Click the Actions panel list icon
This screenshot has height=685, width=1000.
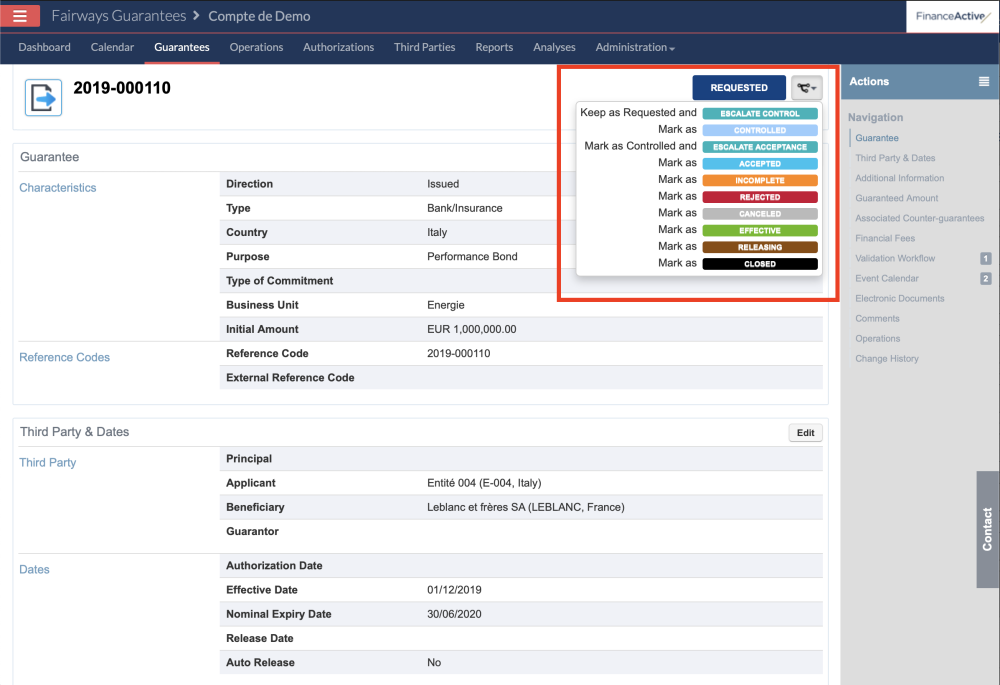[x=984, y=82]
